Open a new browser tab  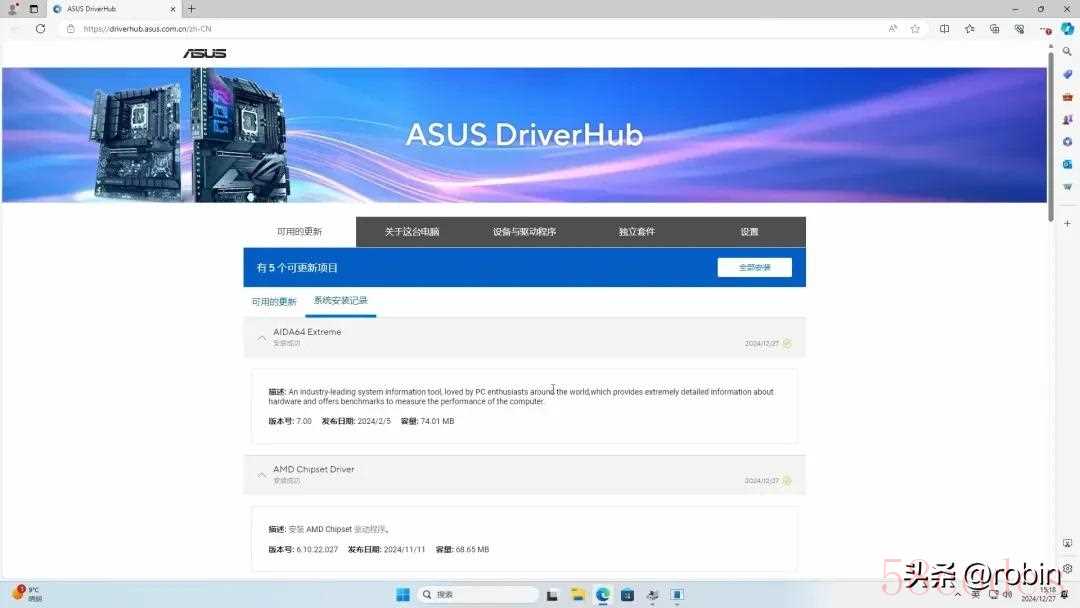[x=191, y=9]
